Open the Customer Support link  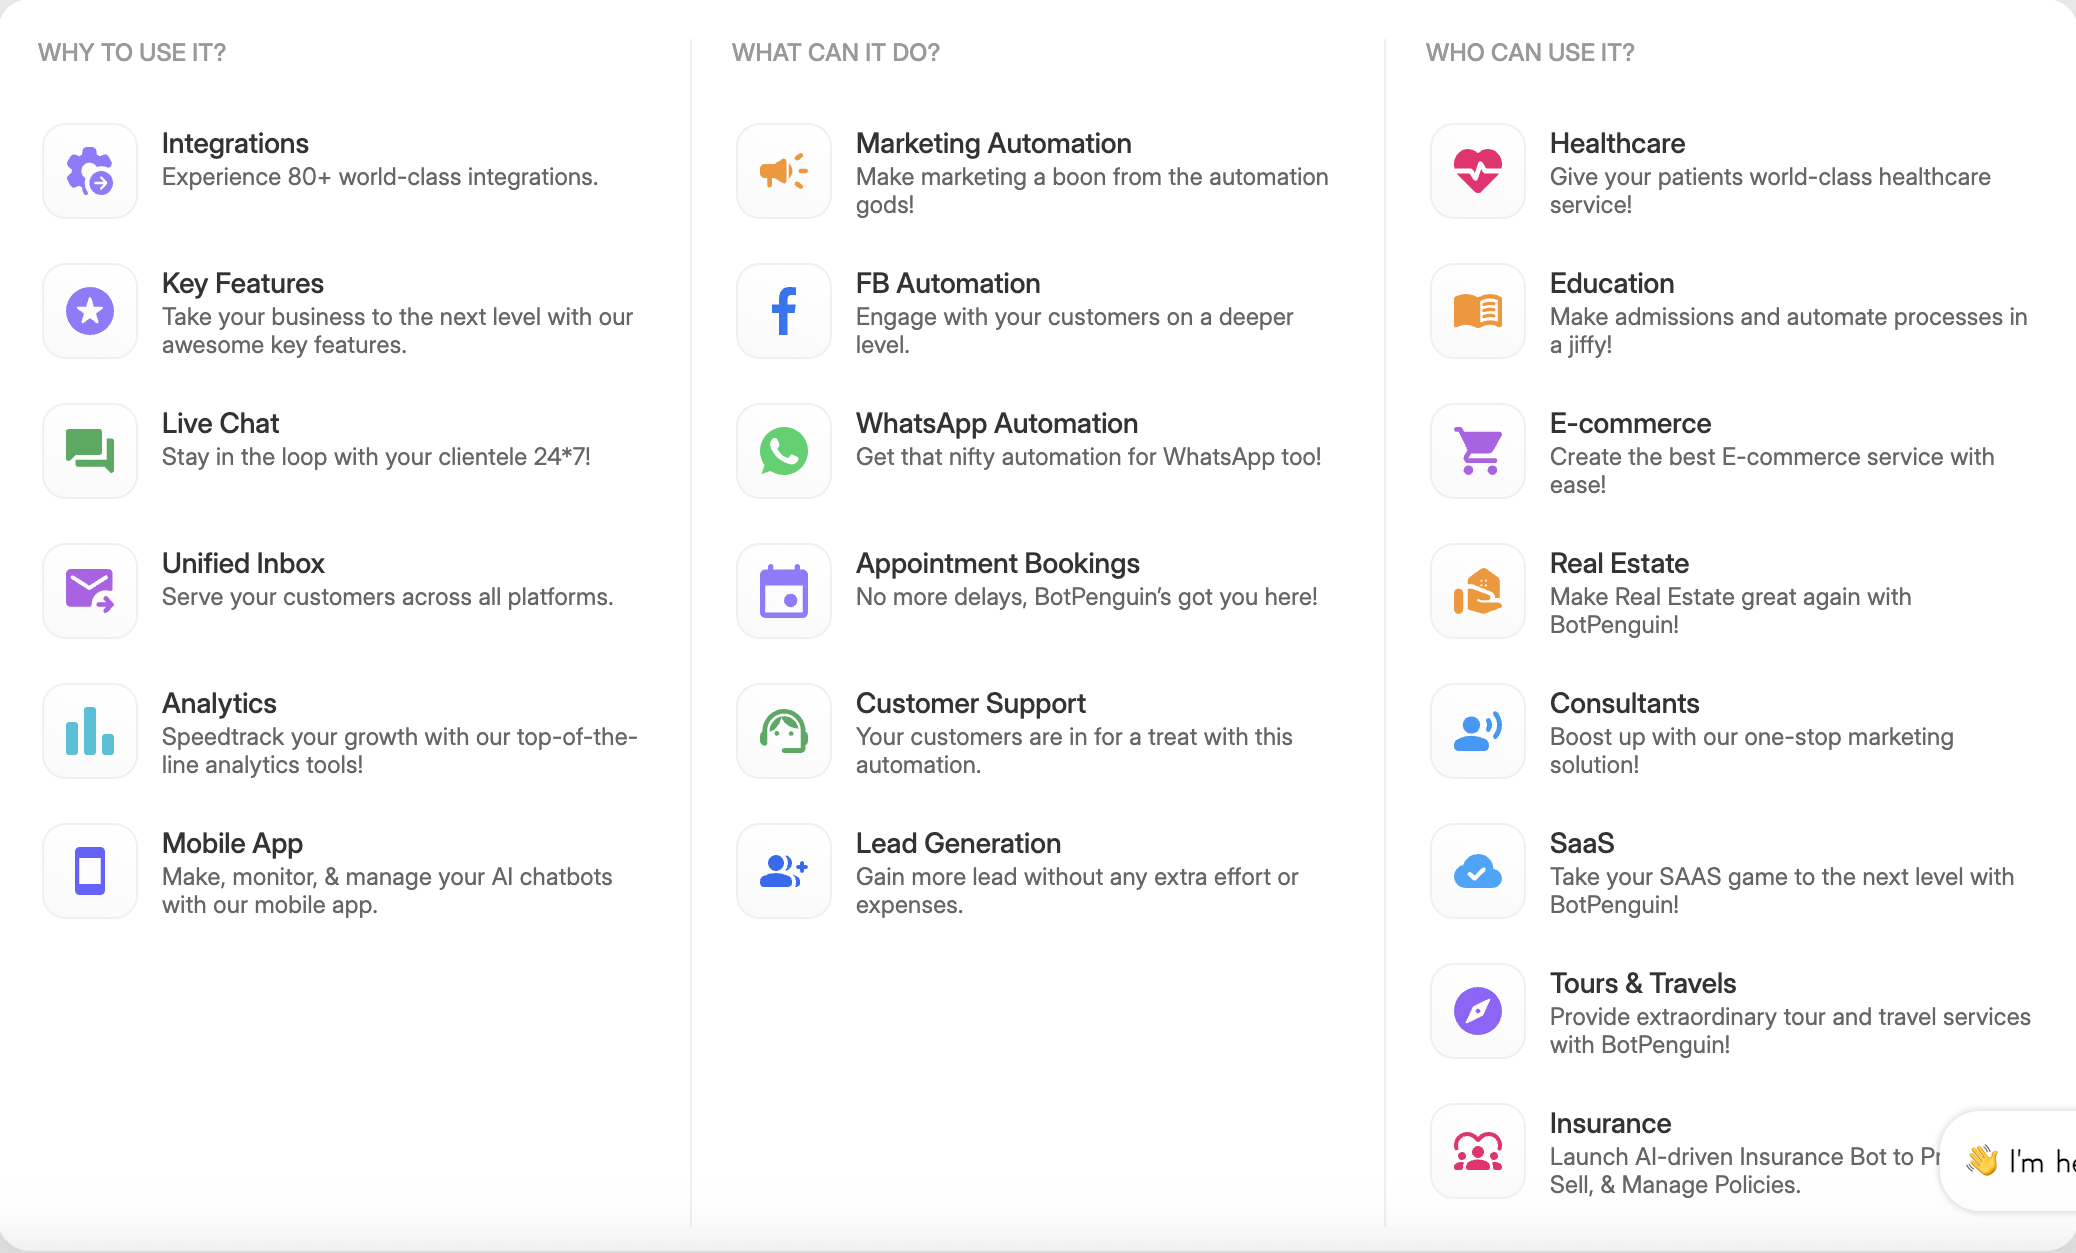[971, 703]
